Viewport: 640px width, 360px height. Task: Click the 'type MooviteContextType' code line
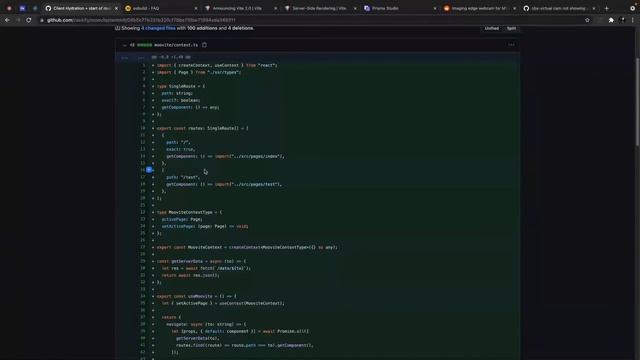189,212
